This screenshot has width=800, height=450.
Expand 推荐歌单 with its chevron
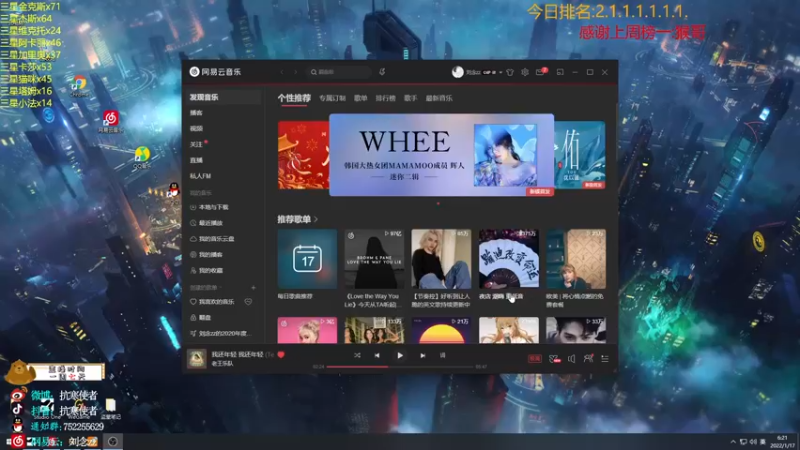coord(316,219)
